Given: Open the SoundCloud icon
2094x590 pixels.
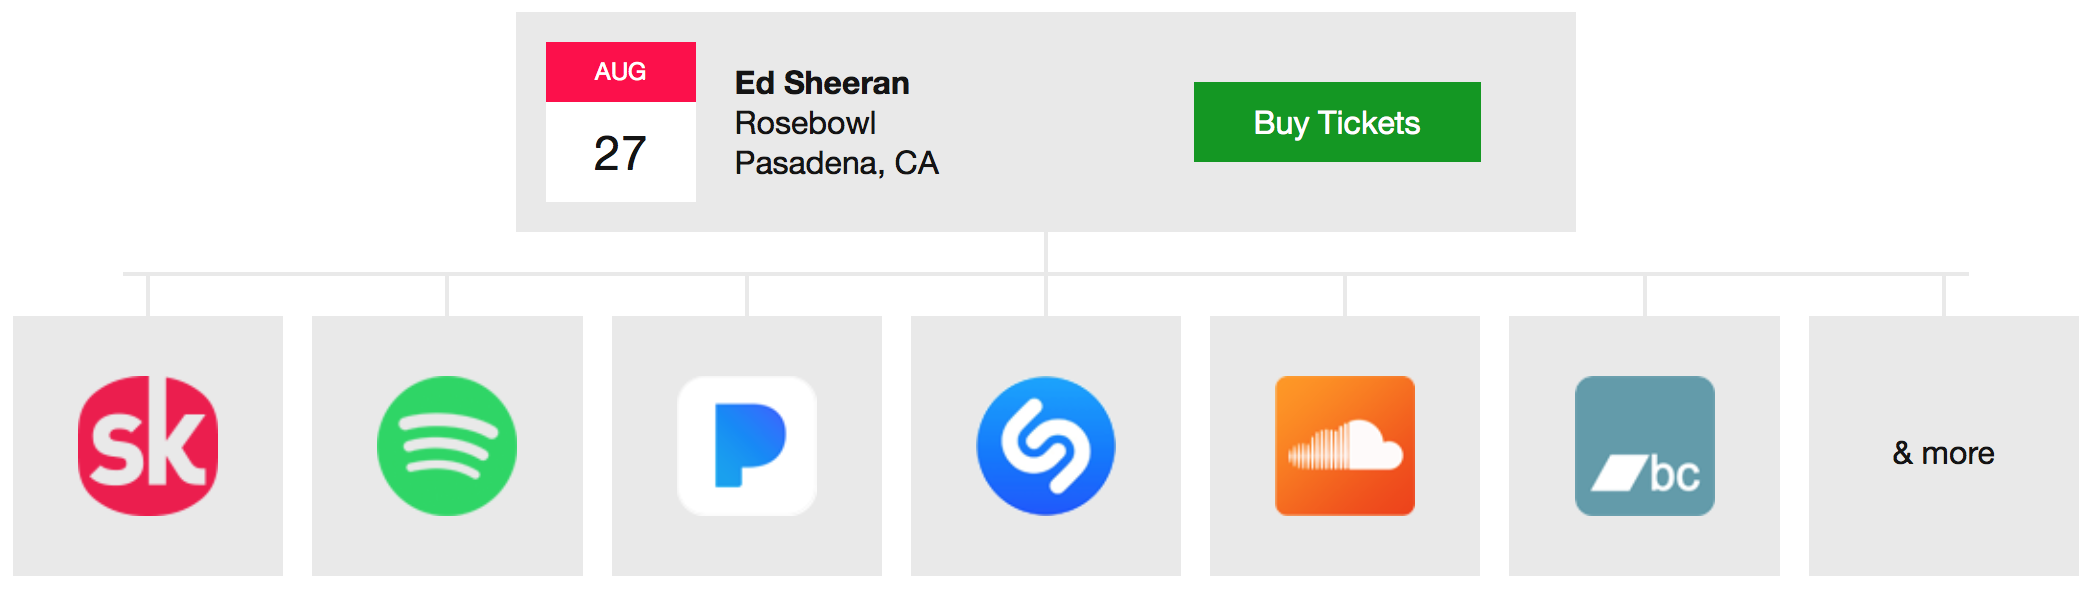Looking at the screenshot, I should [1345, 446].
